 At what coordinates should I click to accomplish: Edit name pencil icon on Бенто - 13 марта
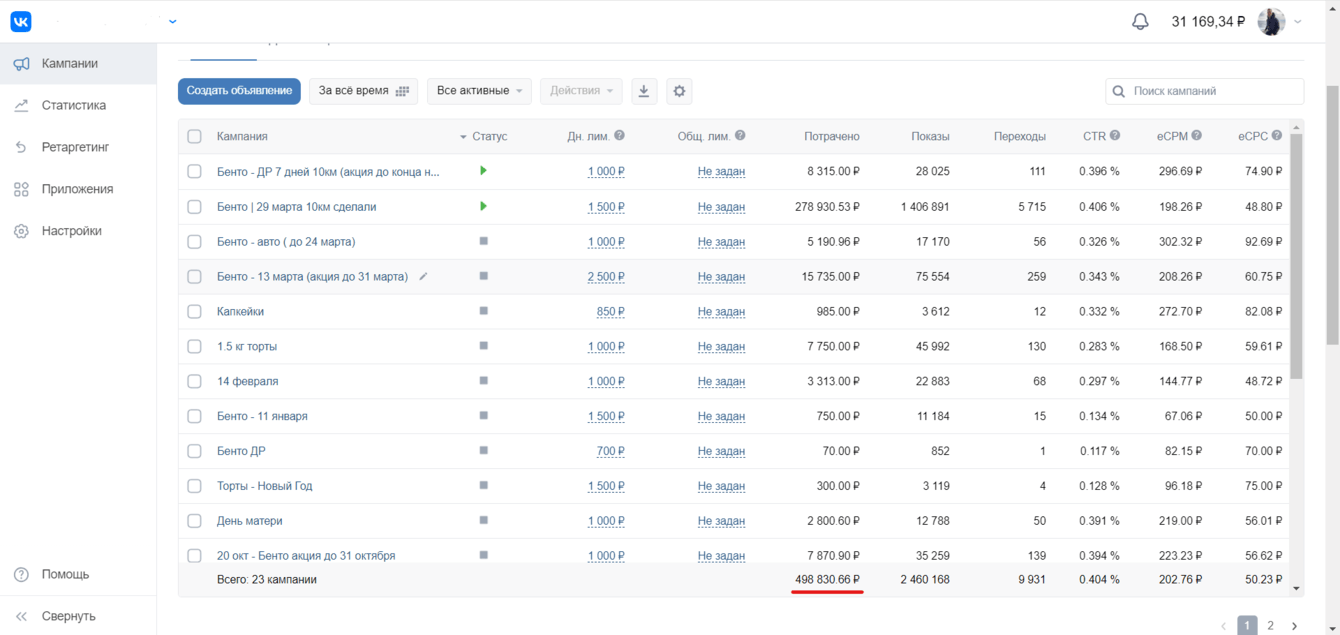423,276
